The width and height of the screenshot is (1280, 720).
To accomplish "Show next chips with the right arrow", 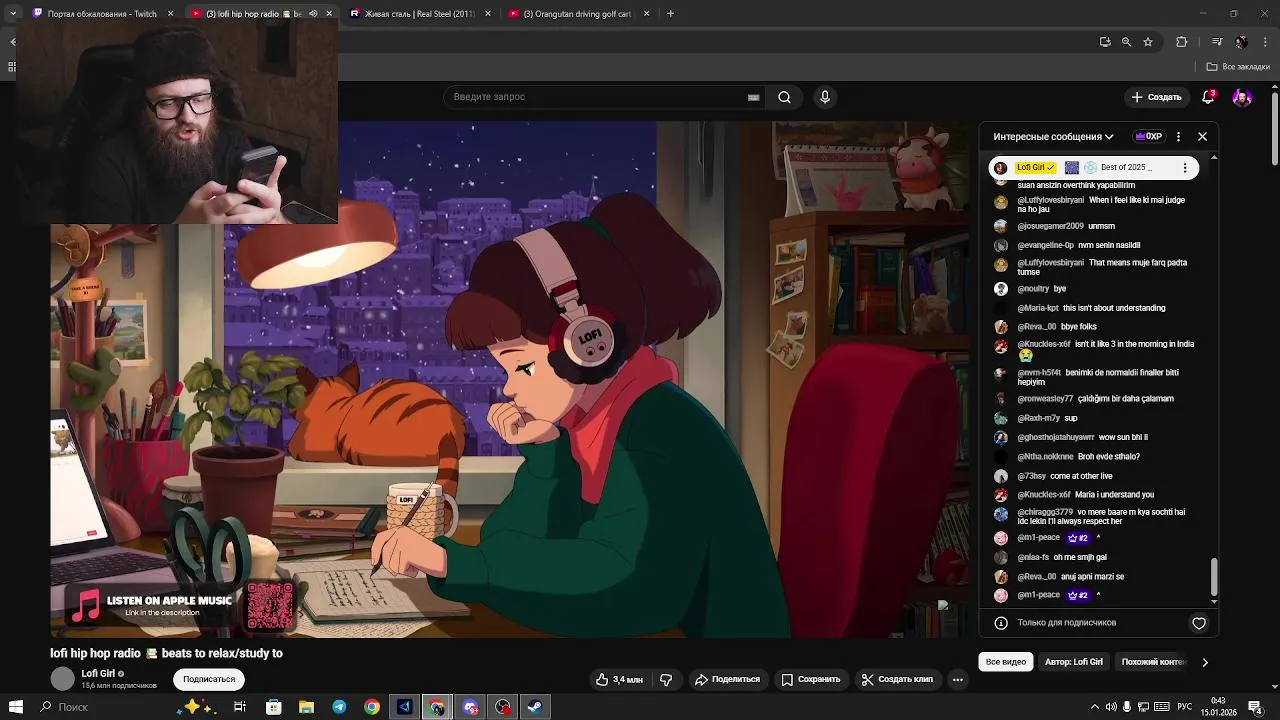I will [x=1205, y=662].
